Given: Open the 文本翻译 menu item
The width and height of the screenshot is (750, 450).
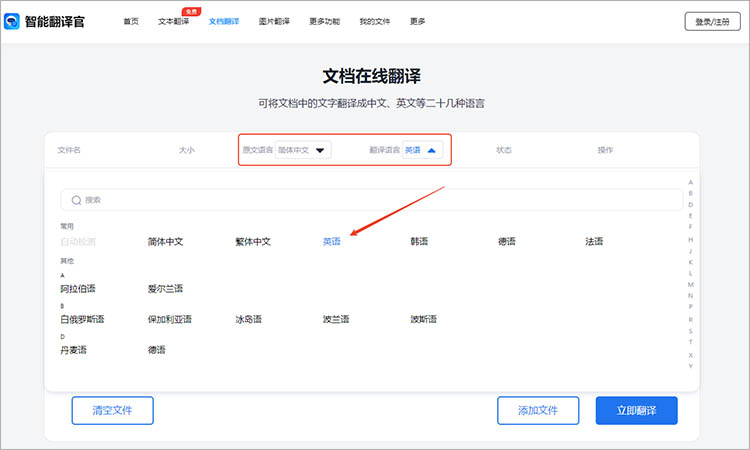Looking at the screenshot, I should tap(173, 21).
